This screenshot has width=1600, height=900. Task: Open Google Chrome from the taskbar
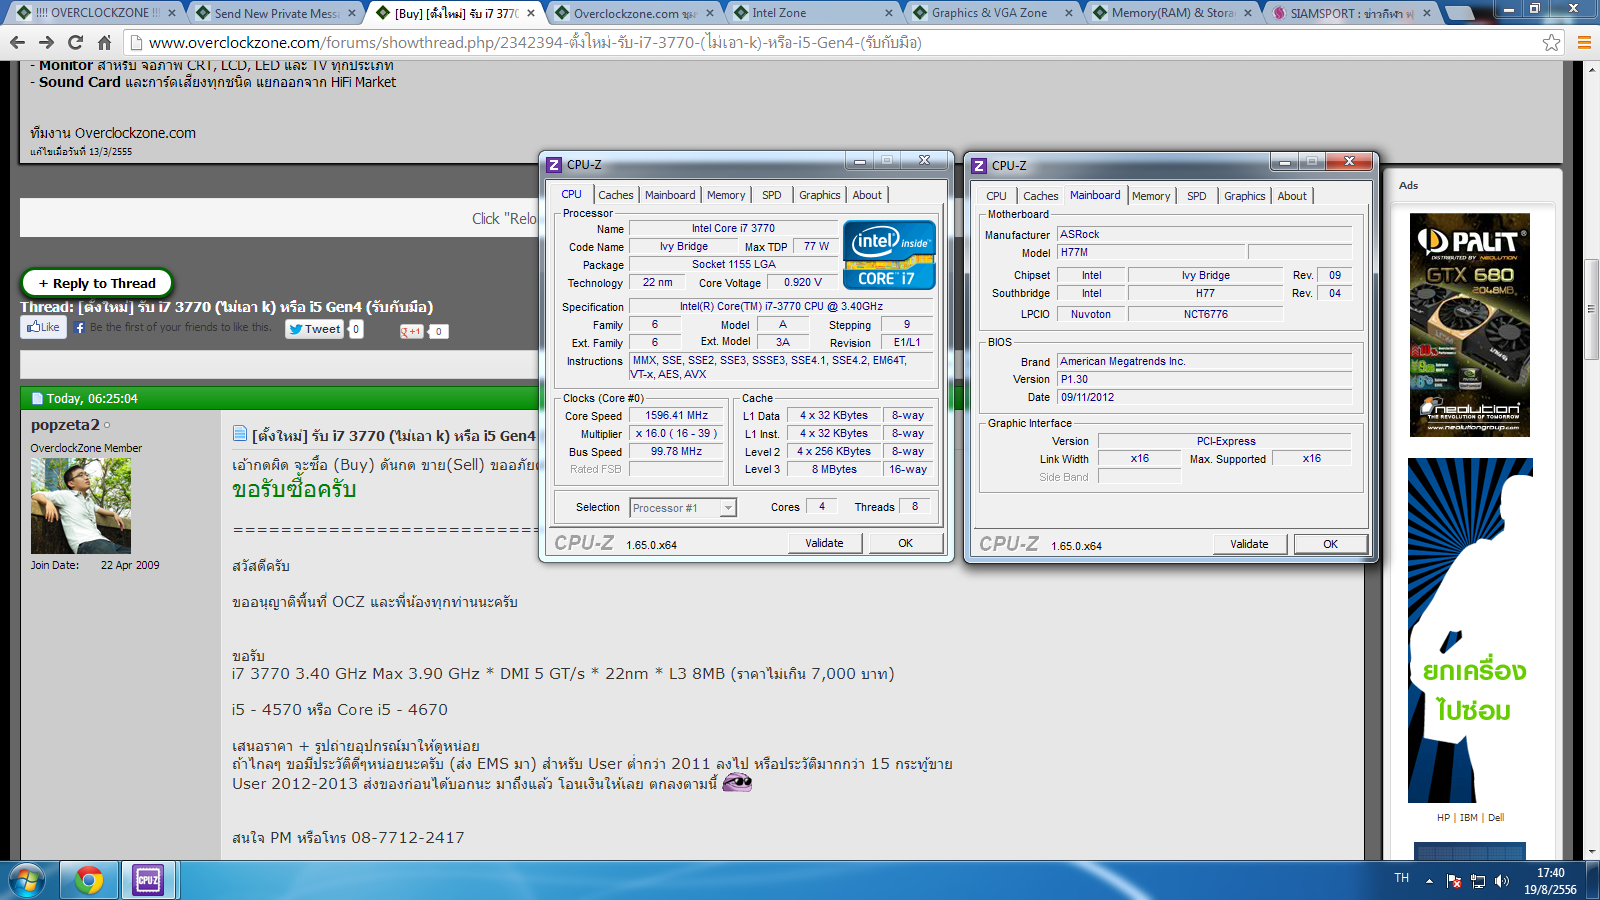[x=89, y=880]
